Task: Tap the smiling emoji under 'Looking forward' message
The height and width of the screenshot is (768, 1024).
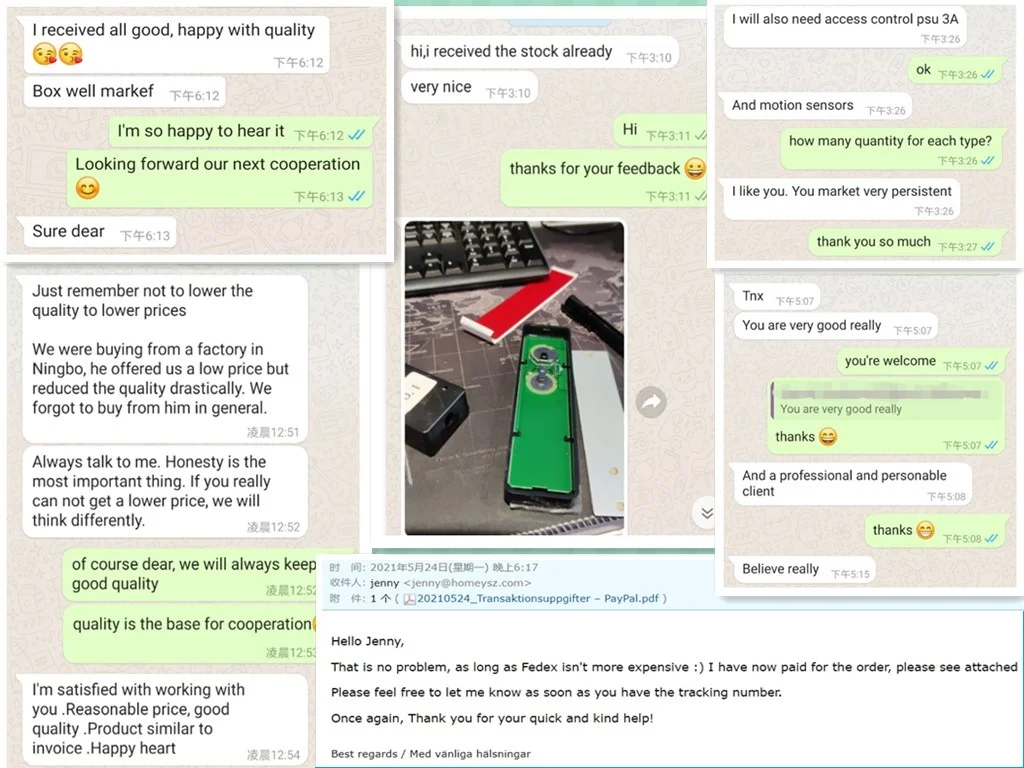Action: point(88,188)
